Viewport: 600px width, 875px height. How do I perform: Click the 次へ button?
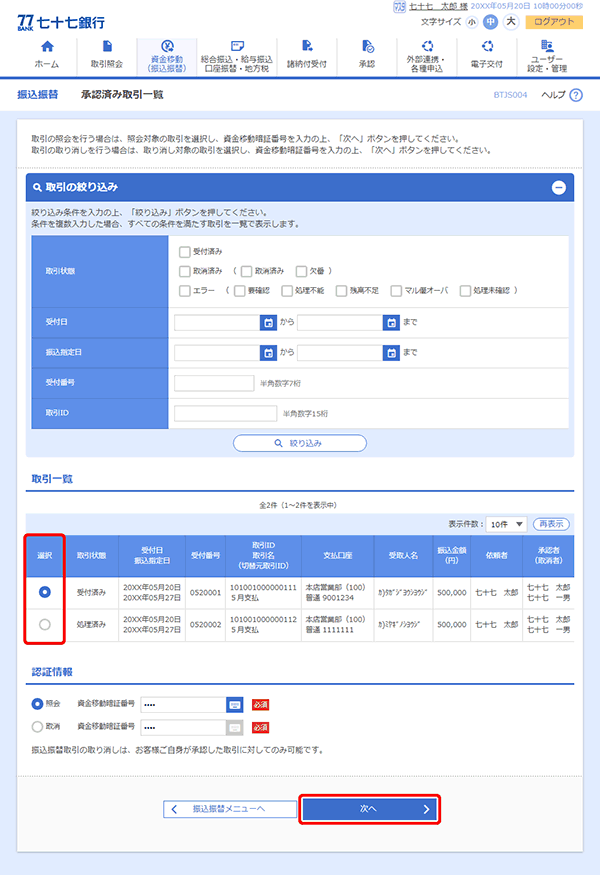coord(370,809)
